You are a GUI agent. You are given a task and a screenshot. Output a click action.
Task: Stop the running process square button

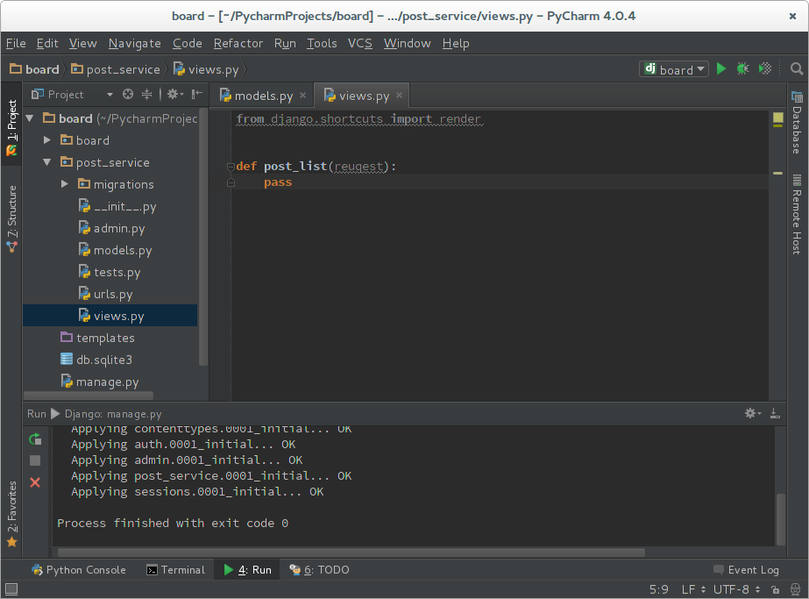[35, 461]
